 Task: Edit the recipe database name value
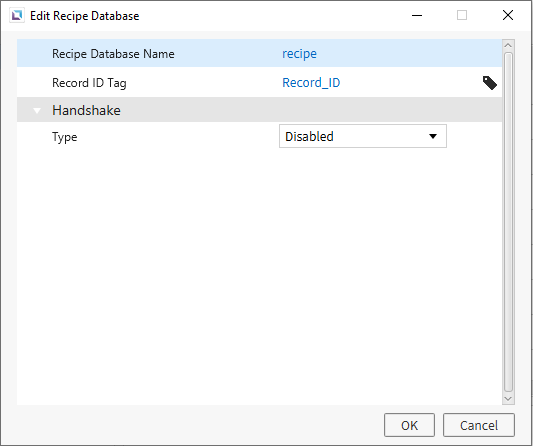pos(299,54)
